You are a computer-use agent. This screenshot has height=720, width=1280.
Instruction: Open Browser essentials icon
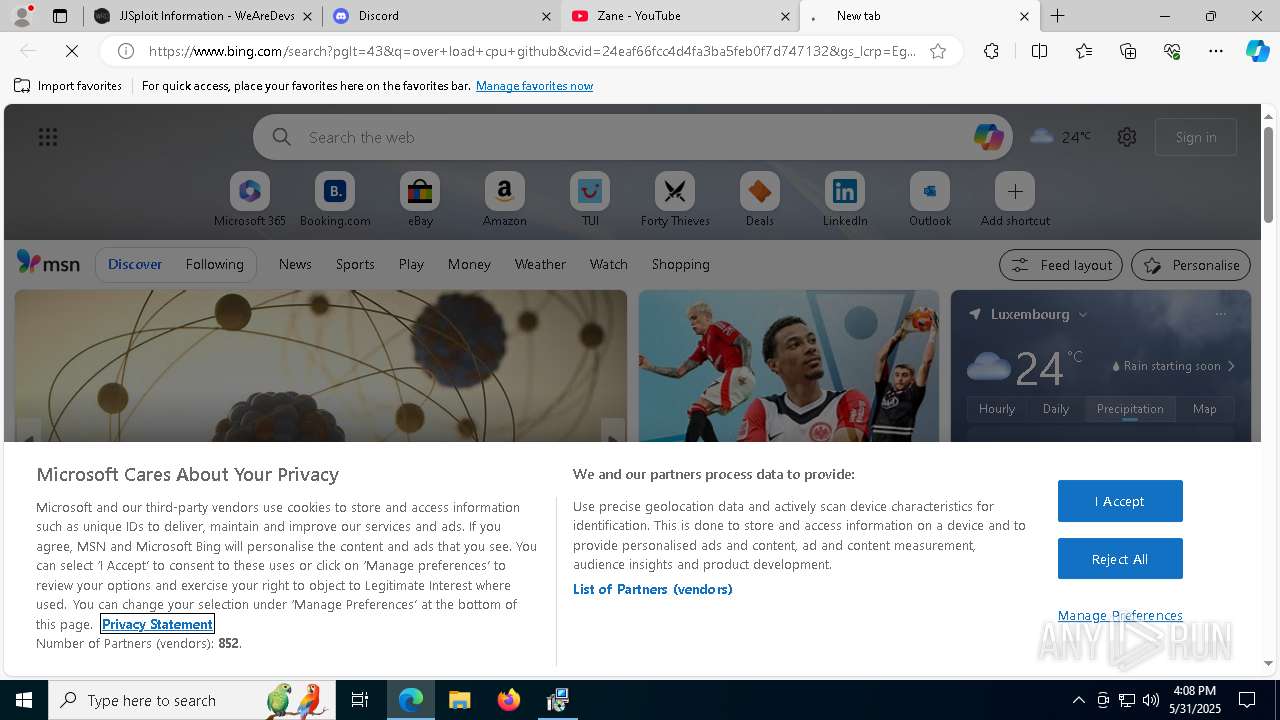[x=1172, y=51]
